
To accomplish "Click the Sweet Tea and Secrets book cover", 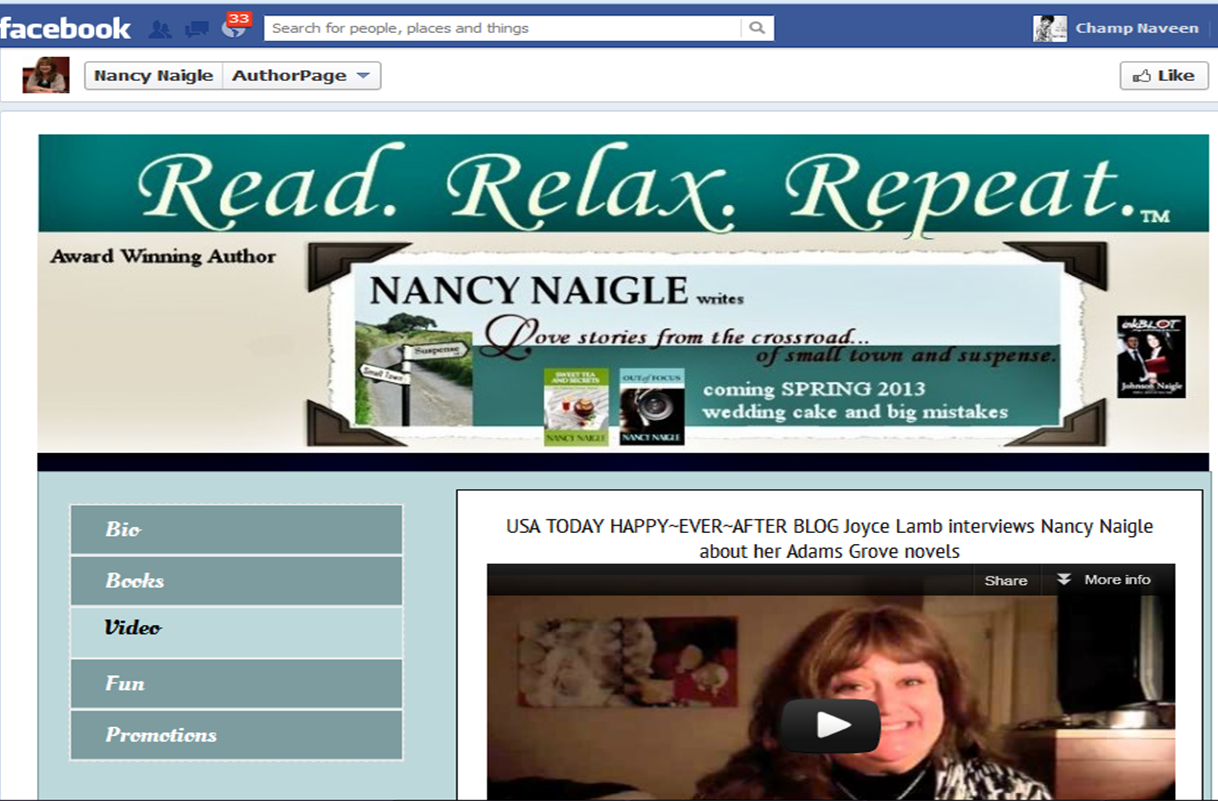I will tap(576, 407).
